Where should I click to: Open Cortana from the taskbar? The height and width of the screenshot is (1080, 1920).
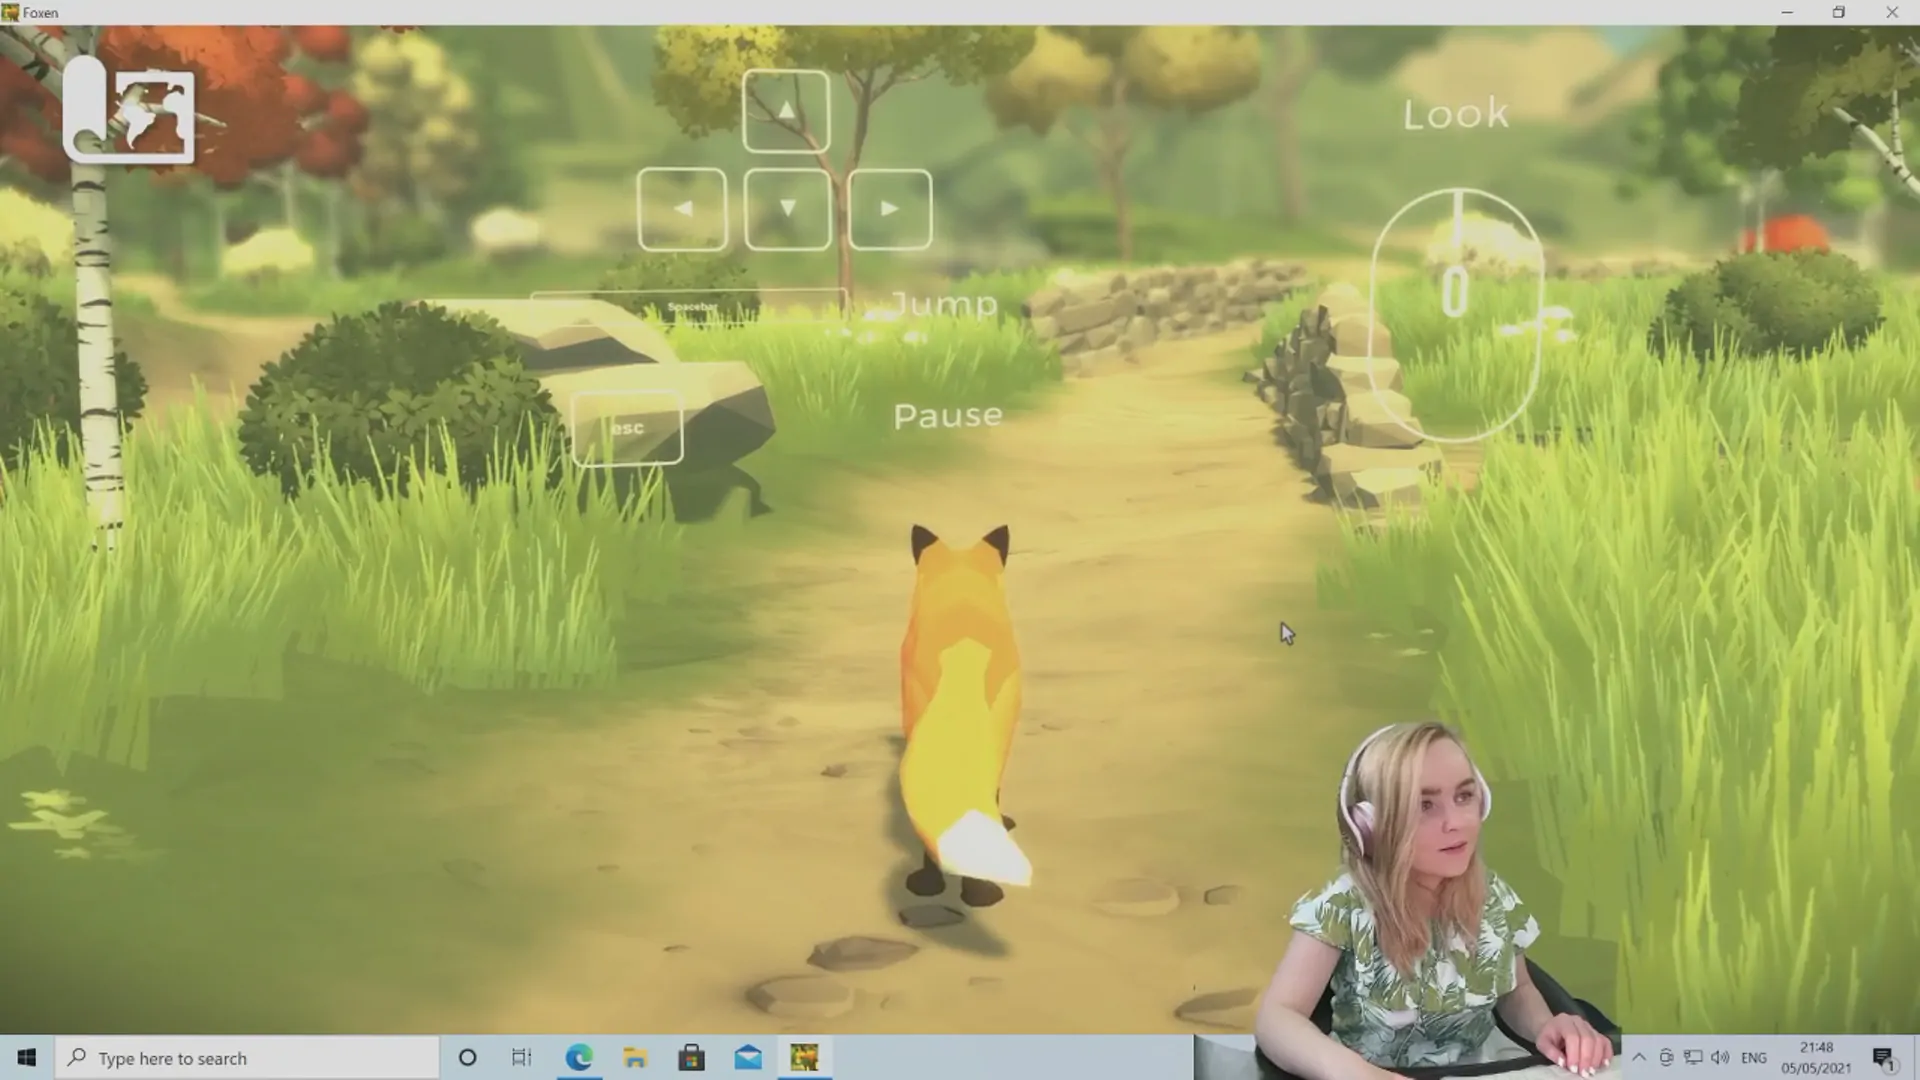467,1058
